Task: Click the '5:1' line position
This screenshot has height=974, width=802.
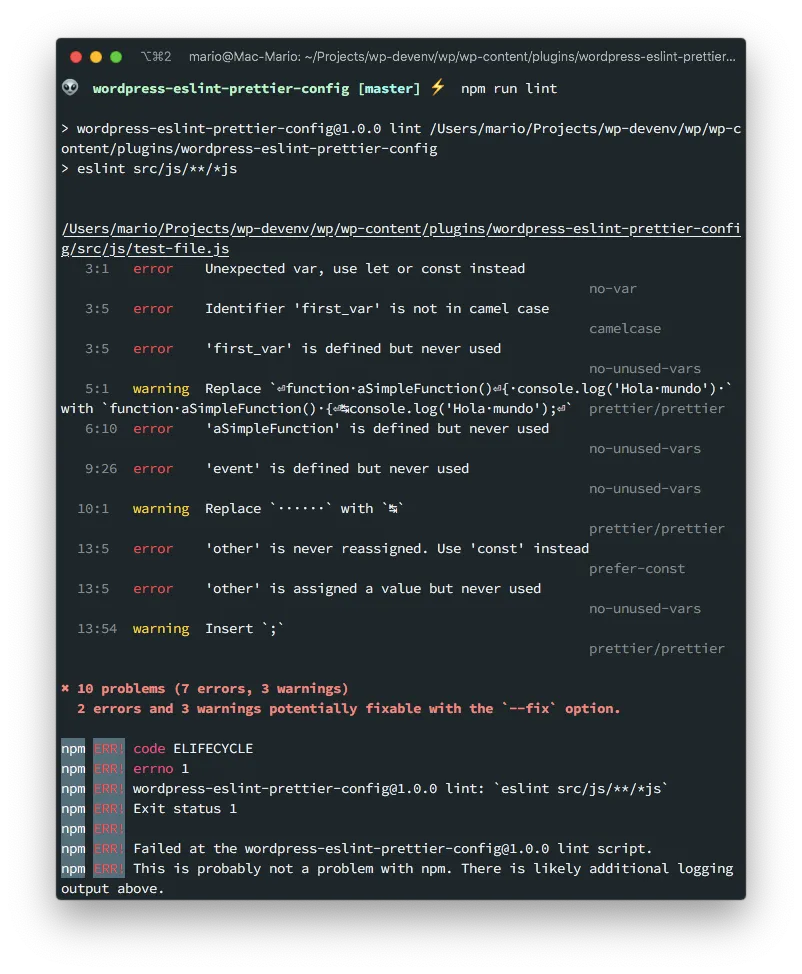Action: click(97, 389)
